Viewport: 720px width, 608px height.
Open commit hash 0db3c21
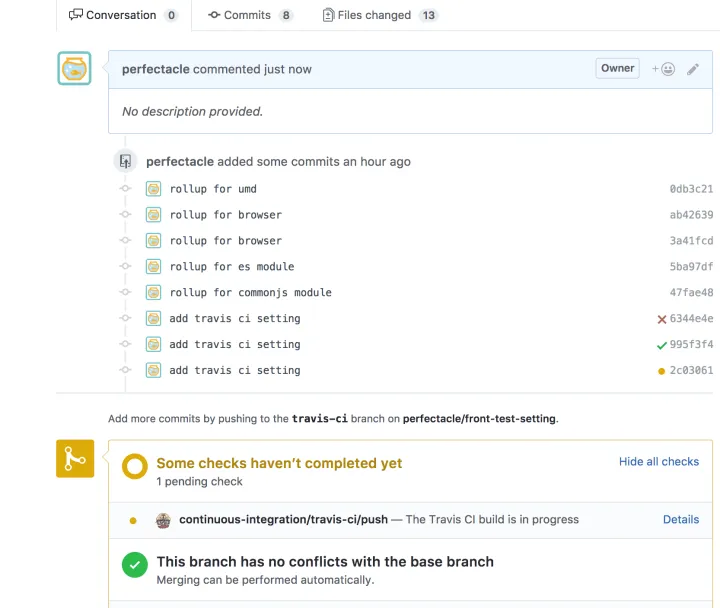[x=691, y=189]
